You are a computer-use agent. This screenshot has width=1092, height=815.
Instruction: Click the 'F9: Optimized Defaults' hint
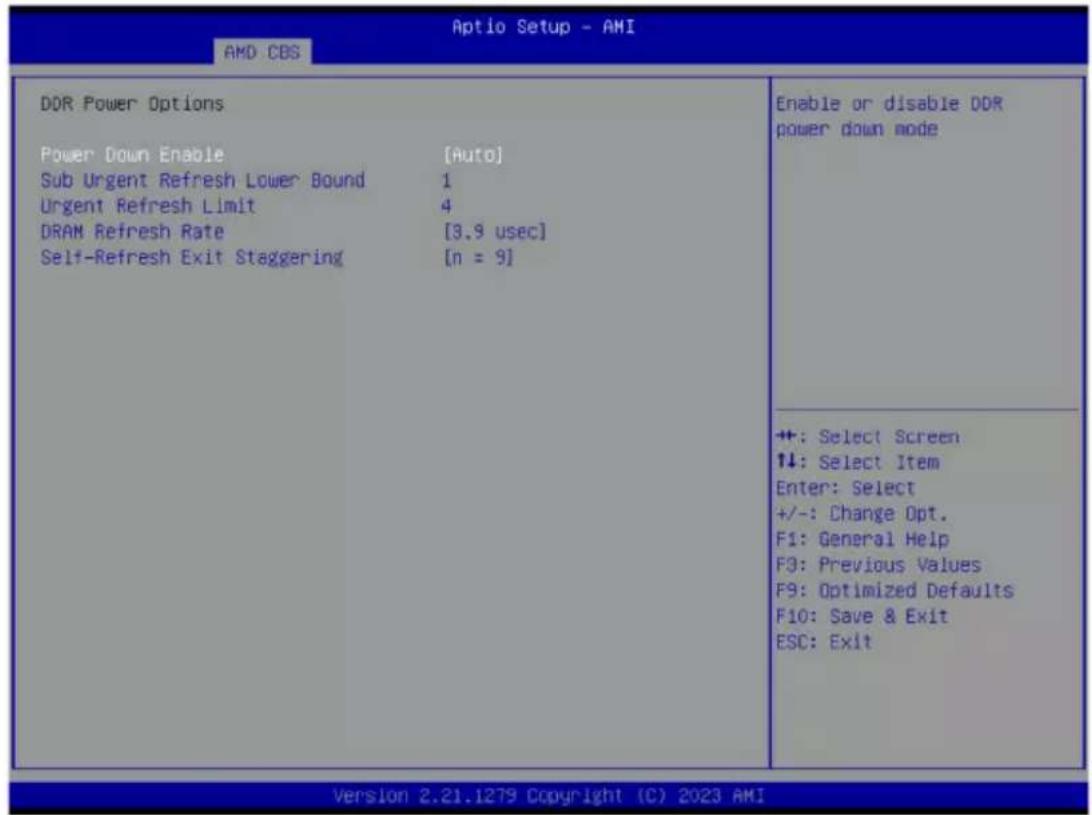tap(895, 591)
